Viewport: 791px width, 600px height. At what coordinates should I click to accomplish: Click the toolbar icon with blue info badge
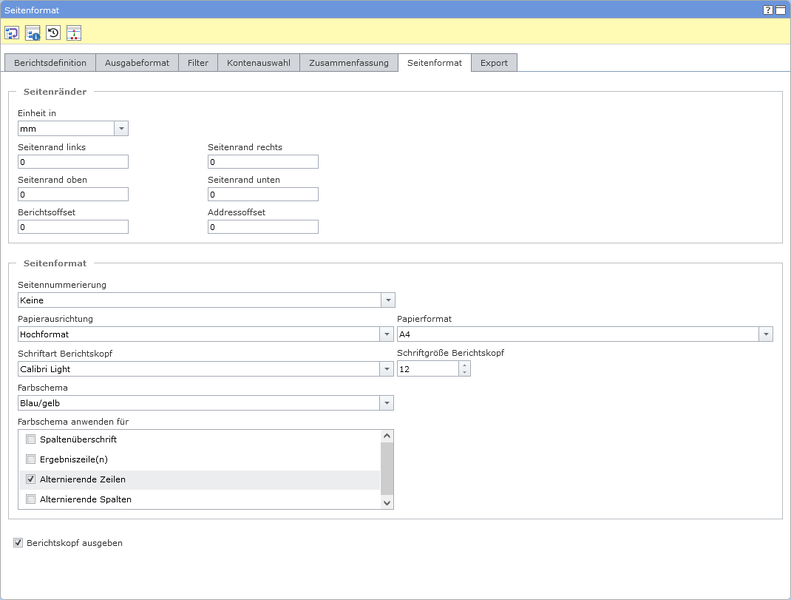coord(33,33)
